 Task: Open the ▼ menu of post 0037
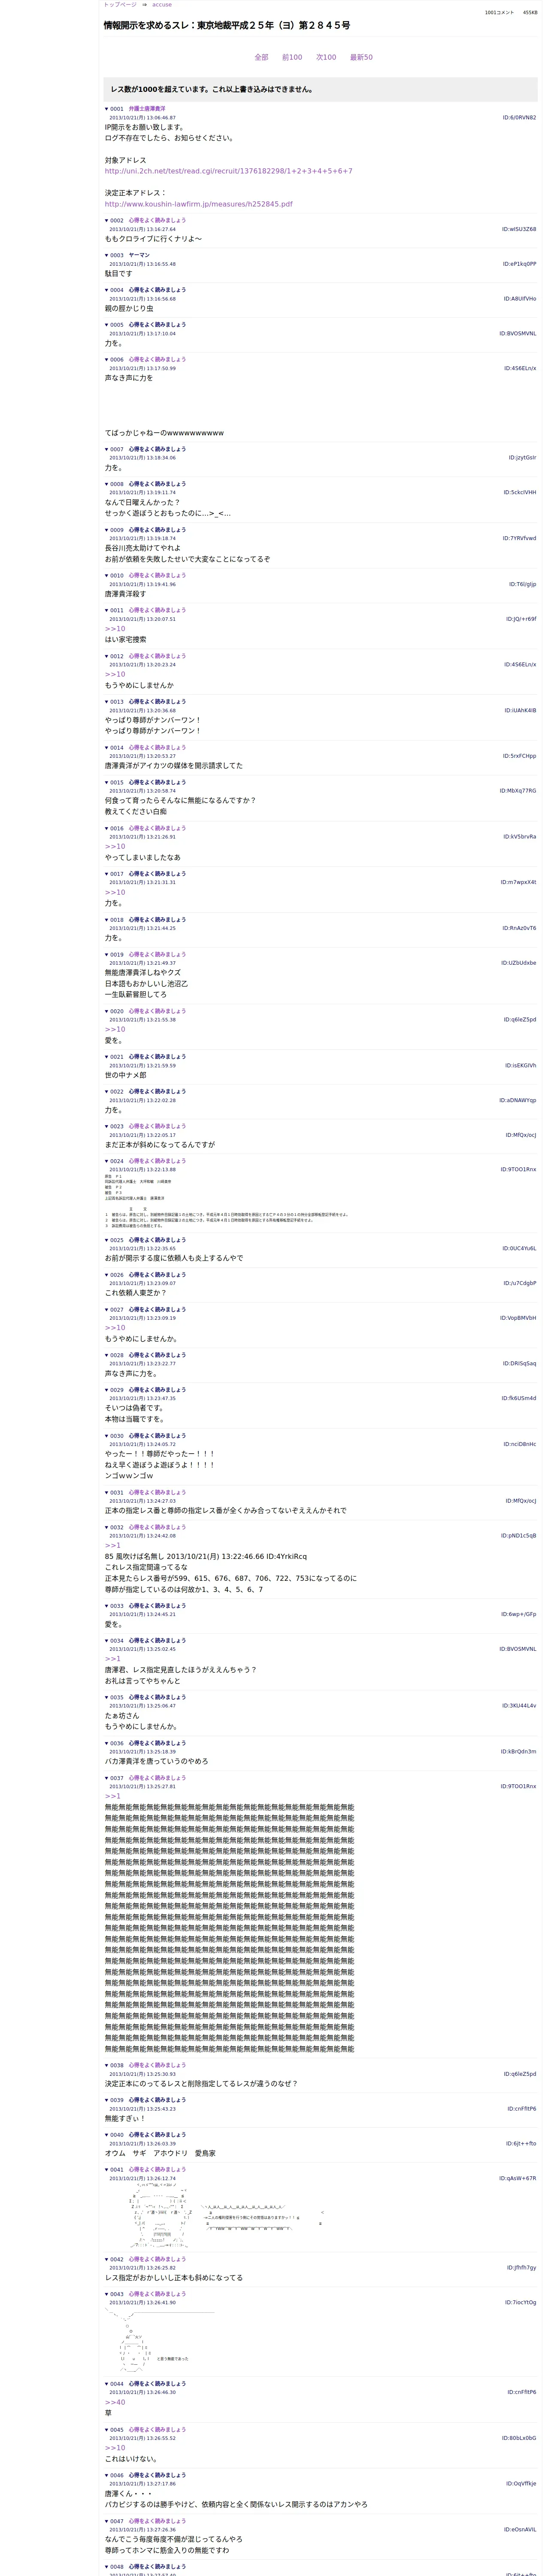click(x=107, y=1778)
